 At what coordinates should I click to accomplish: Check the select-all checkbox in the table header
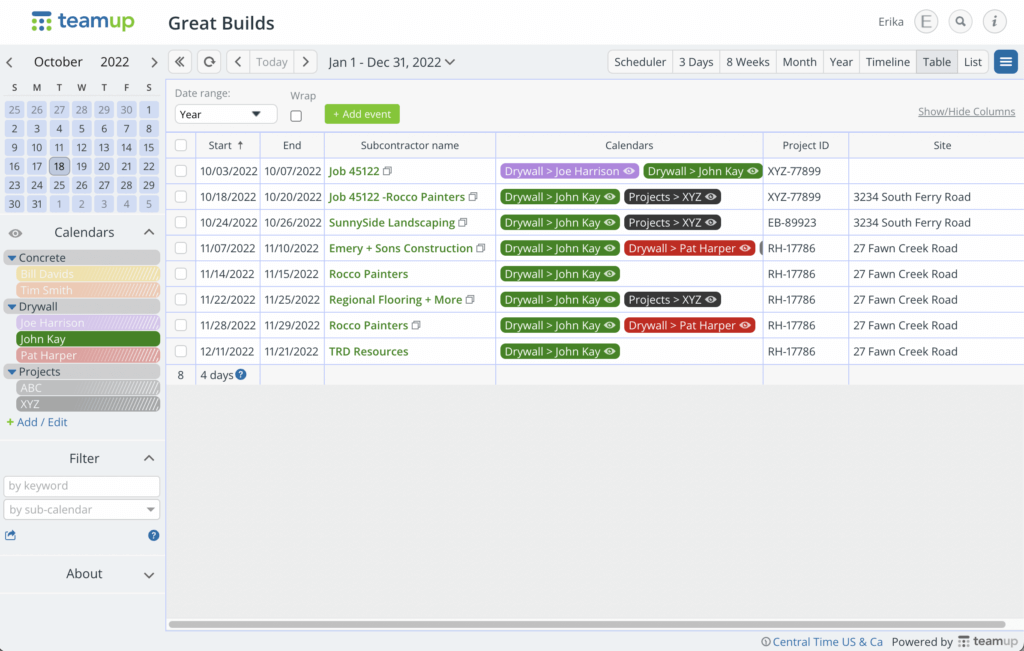coord(181,145)
